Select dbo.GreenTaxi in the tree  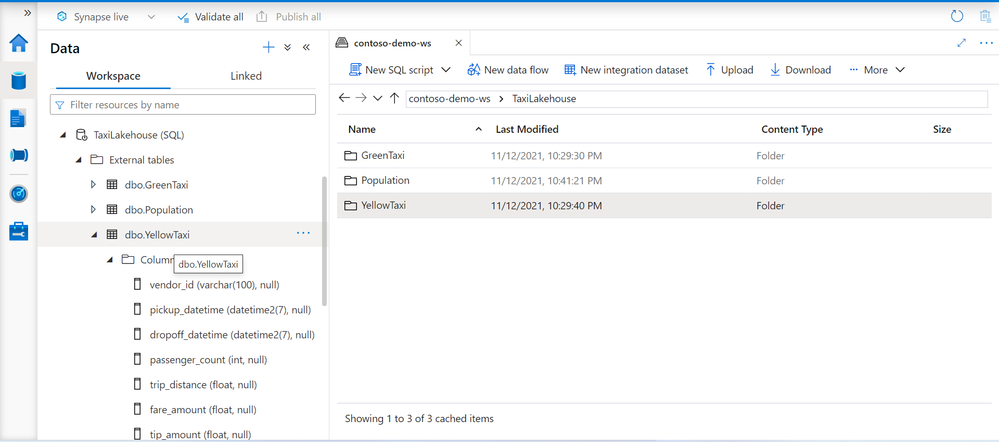pyautogui.click(x=157, y=185)
